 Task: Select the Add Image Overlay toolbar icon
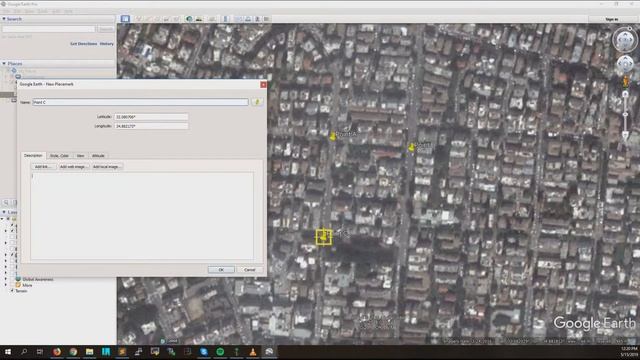tap(167, 19)
